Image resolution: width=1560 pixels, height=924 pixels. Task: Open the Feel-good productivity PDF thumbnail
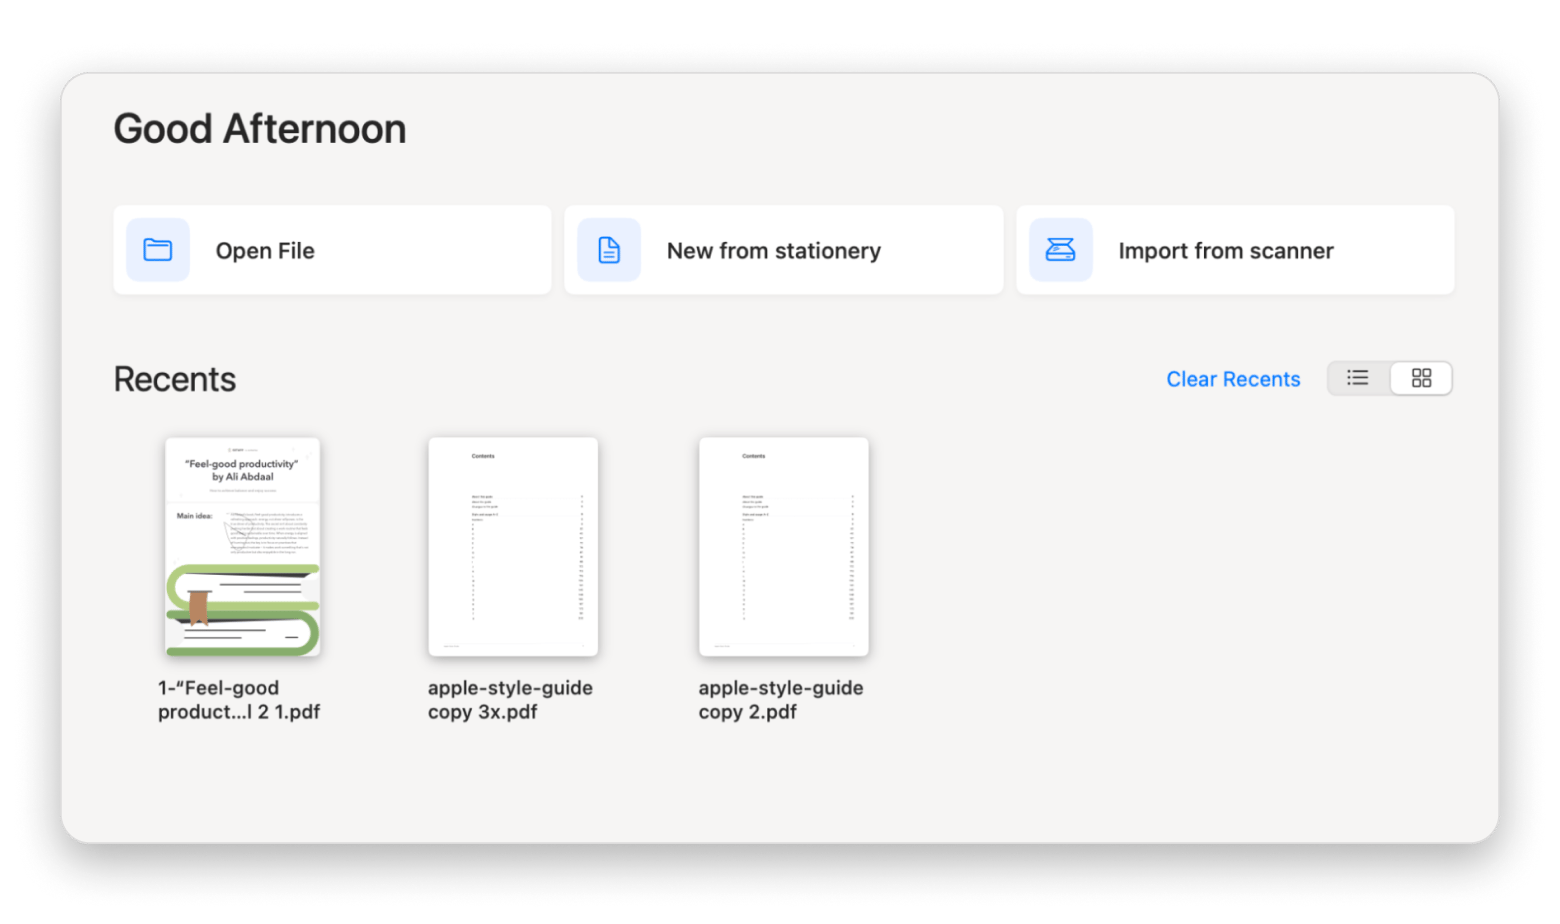[x=242, y=546]
